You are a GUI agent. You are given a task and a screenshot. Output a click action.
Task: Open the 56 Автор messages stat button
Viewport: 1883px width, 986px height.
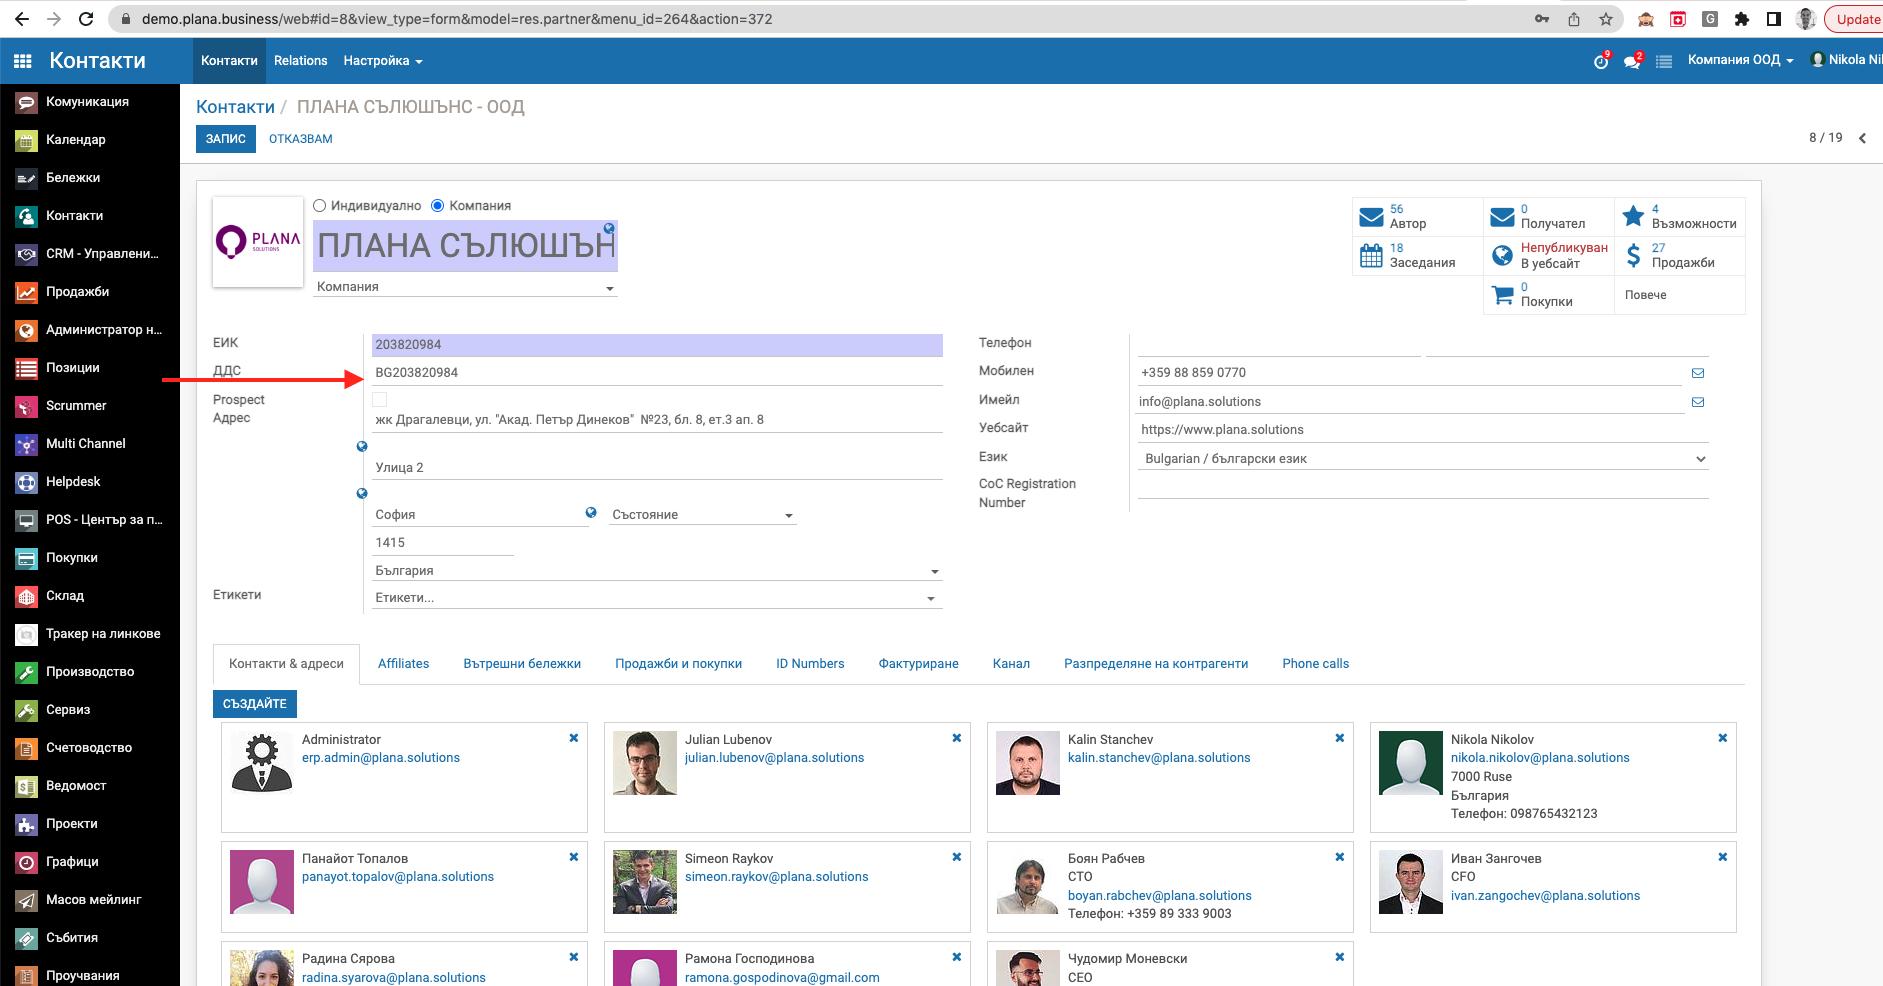point(1417,216)
